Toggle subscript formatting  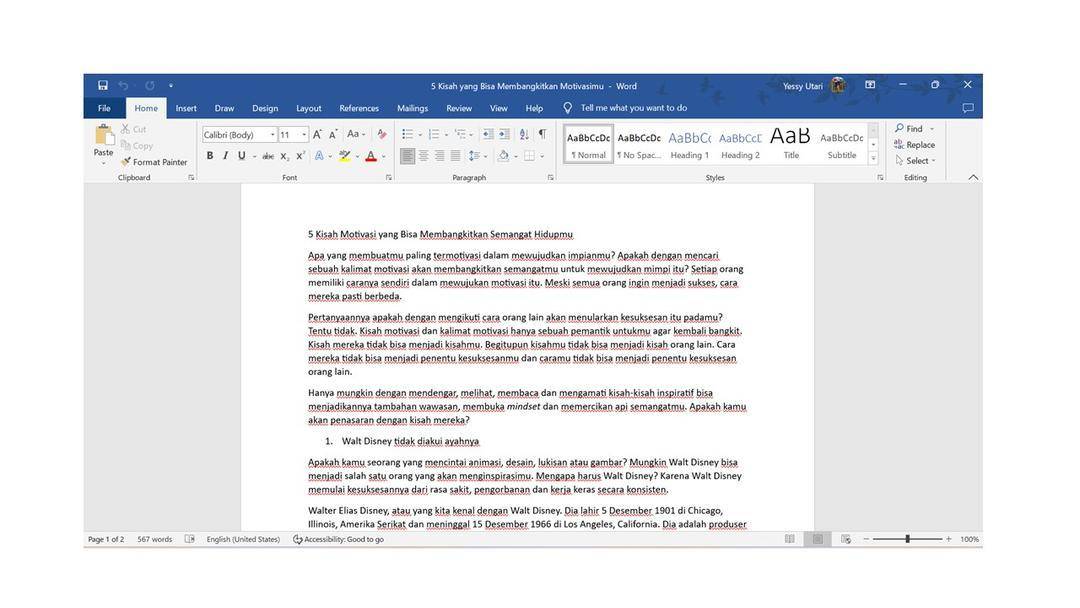(x=284, y=156)
